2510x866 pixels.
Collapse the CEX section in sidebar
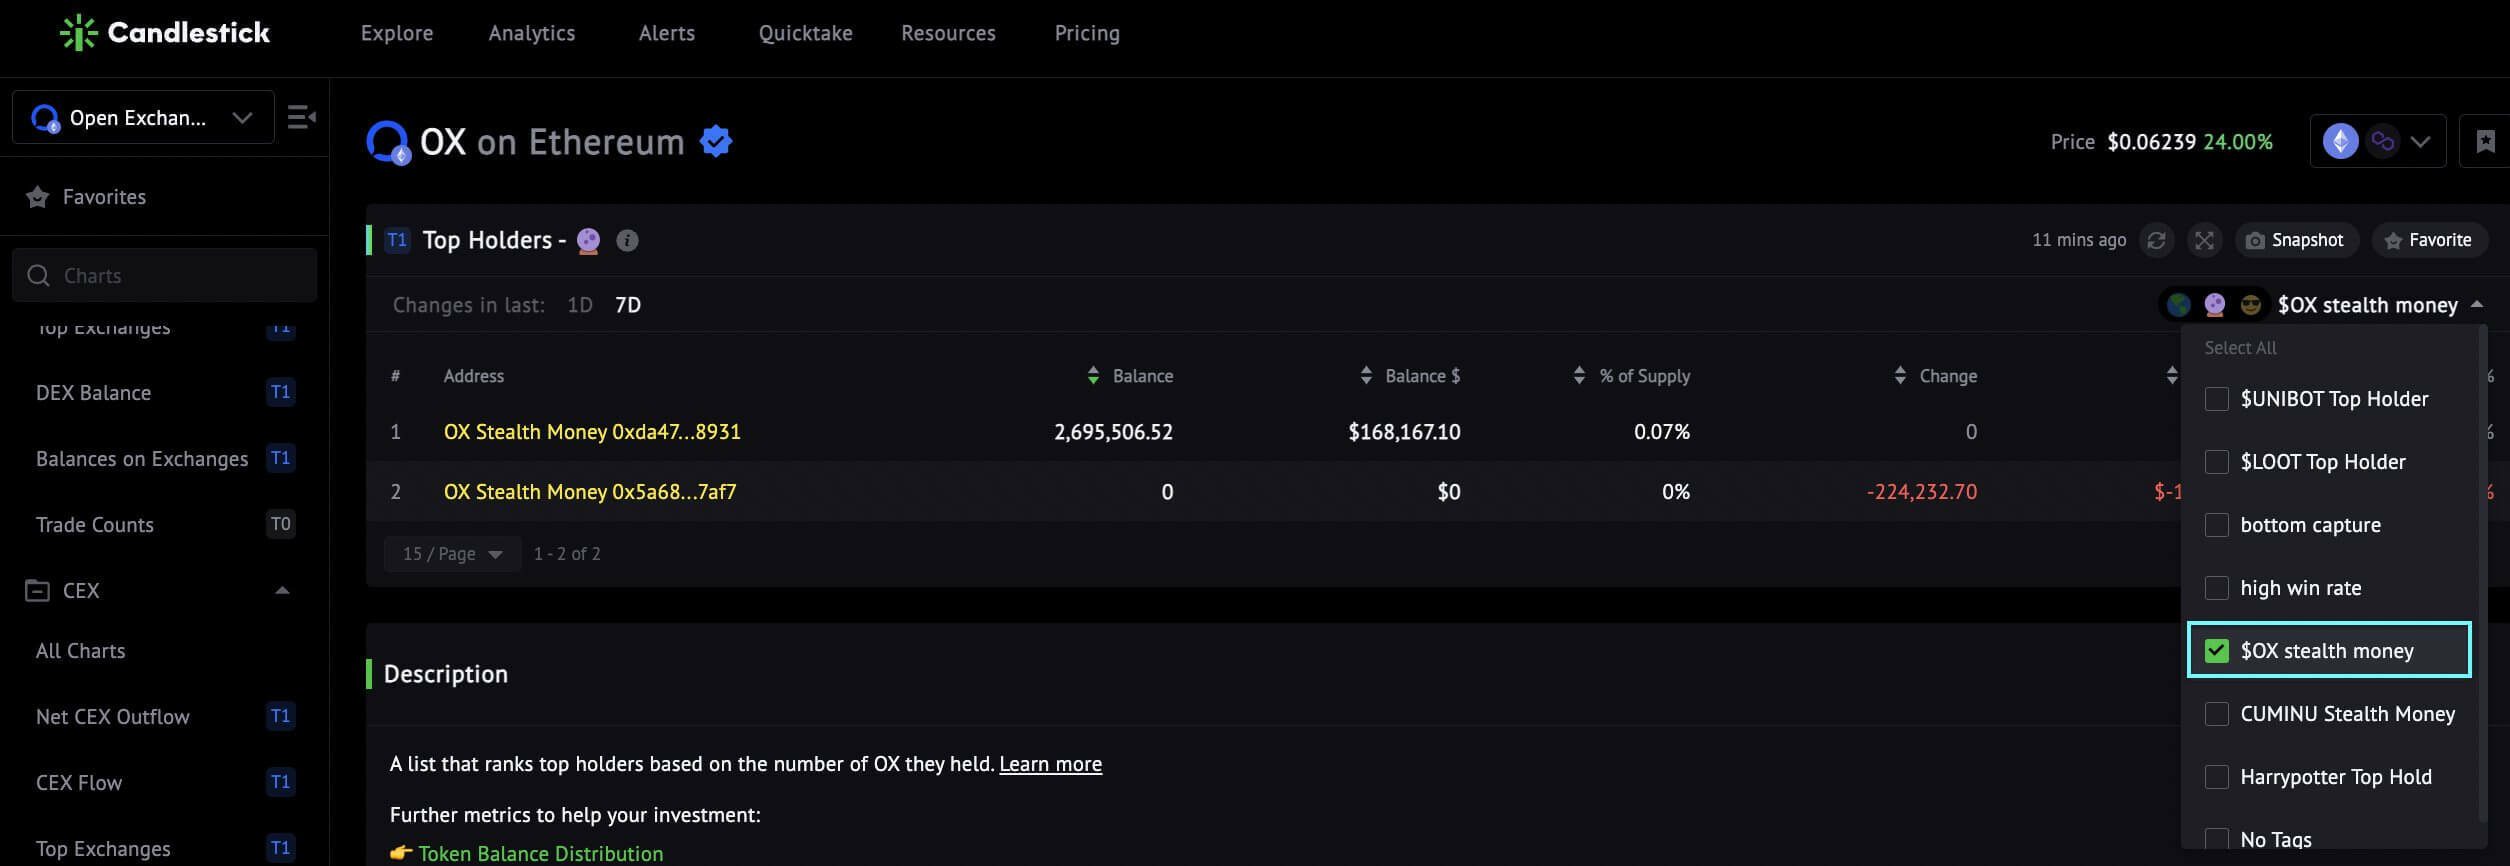click(282, 591)
